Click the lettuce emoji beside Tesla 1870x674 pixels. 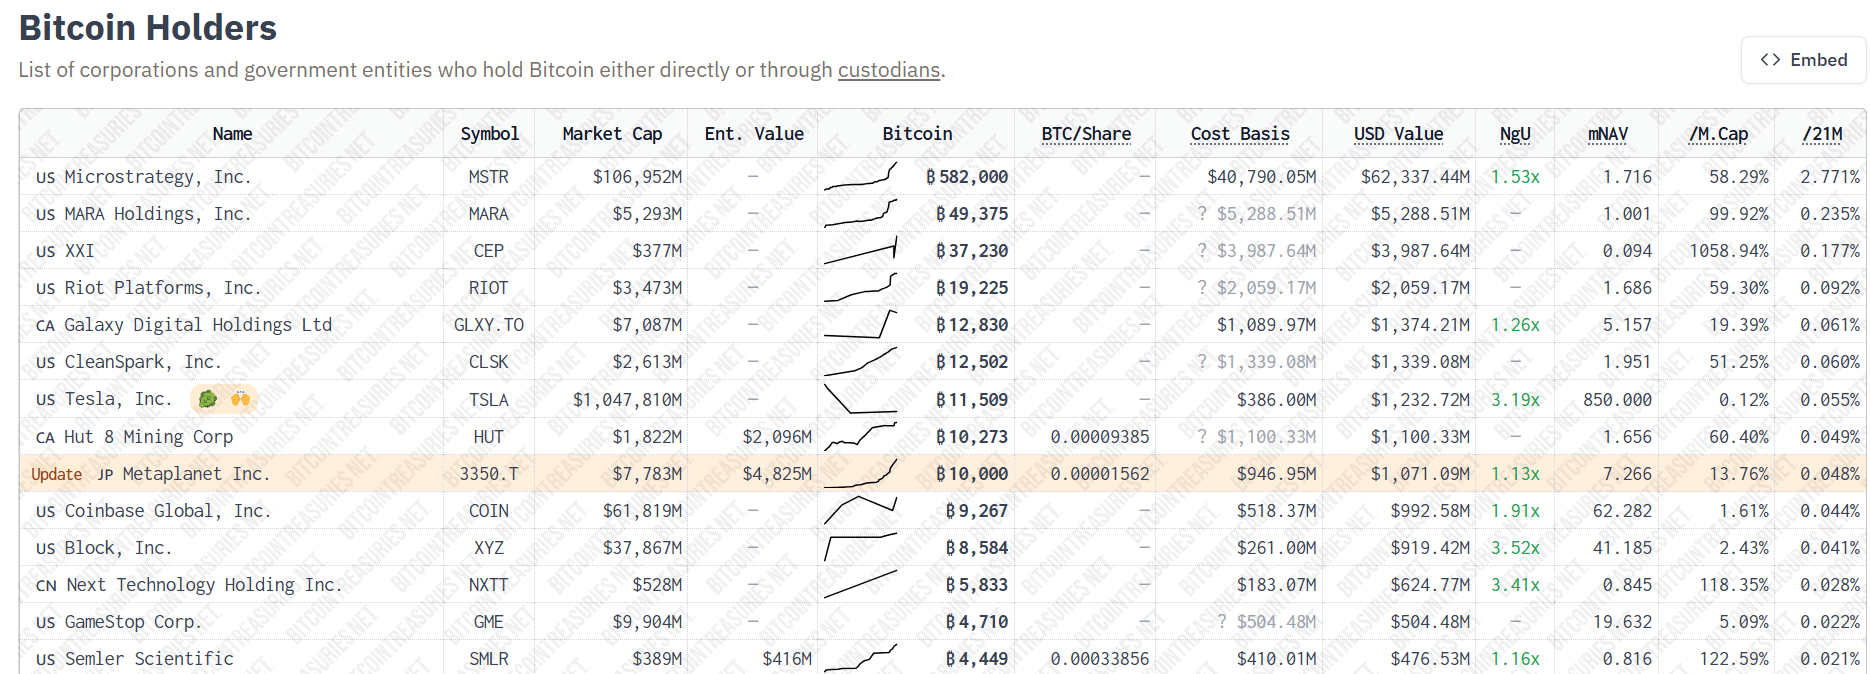(x=208, y=399)
